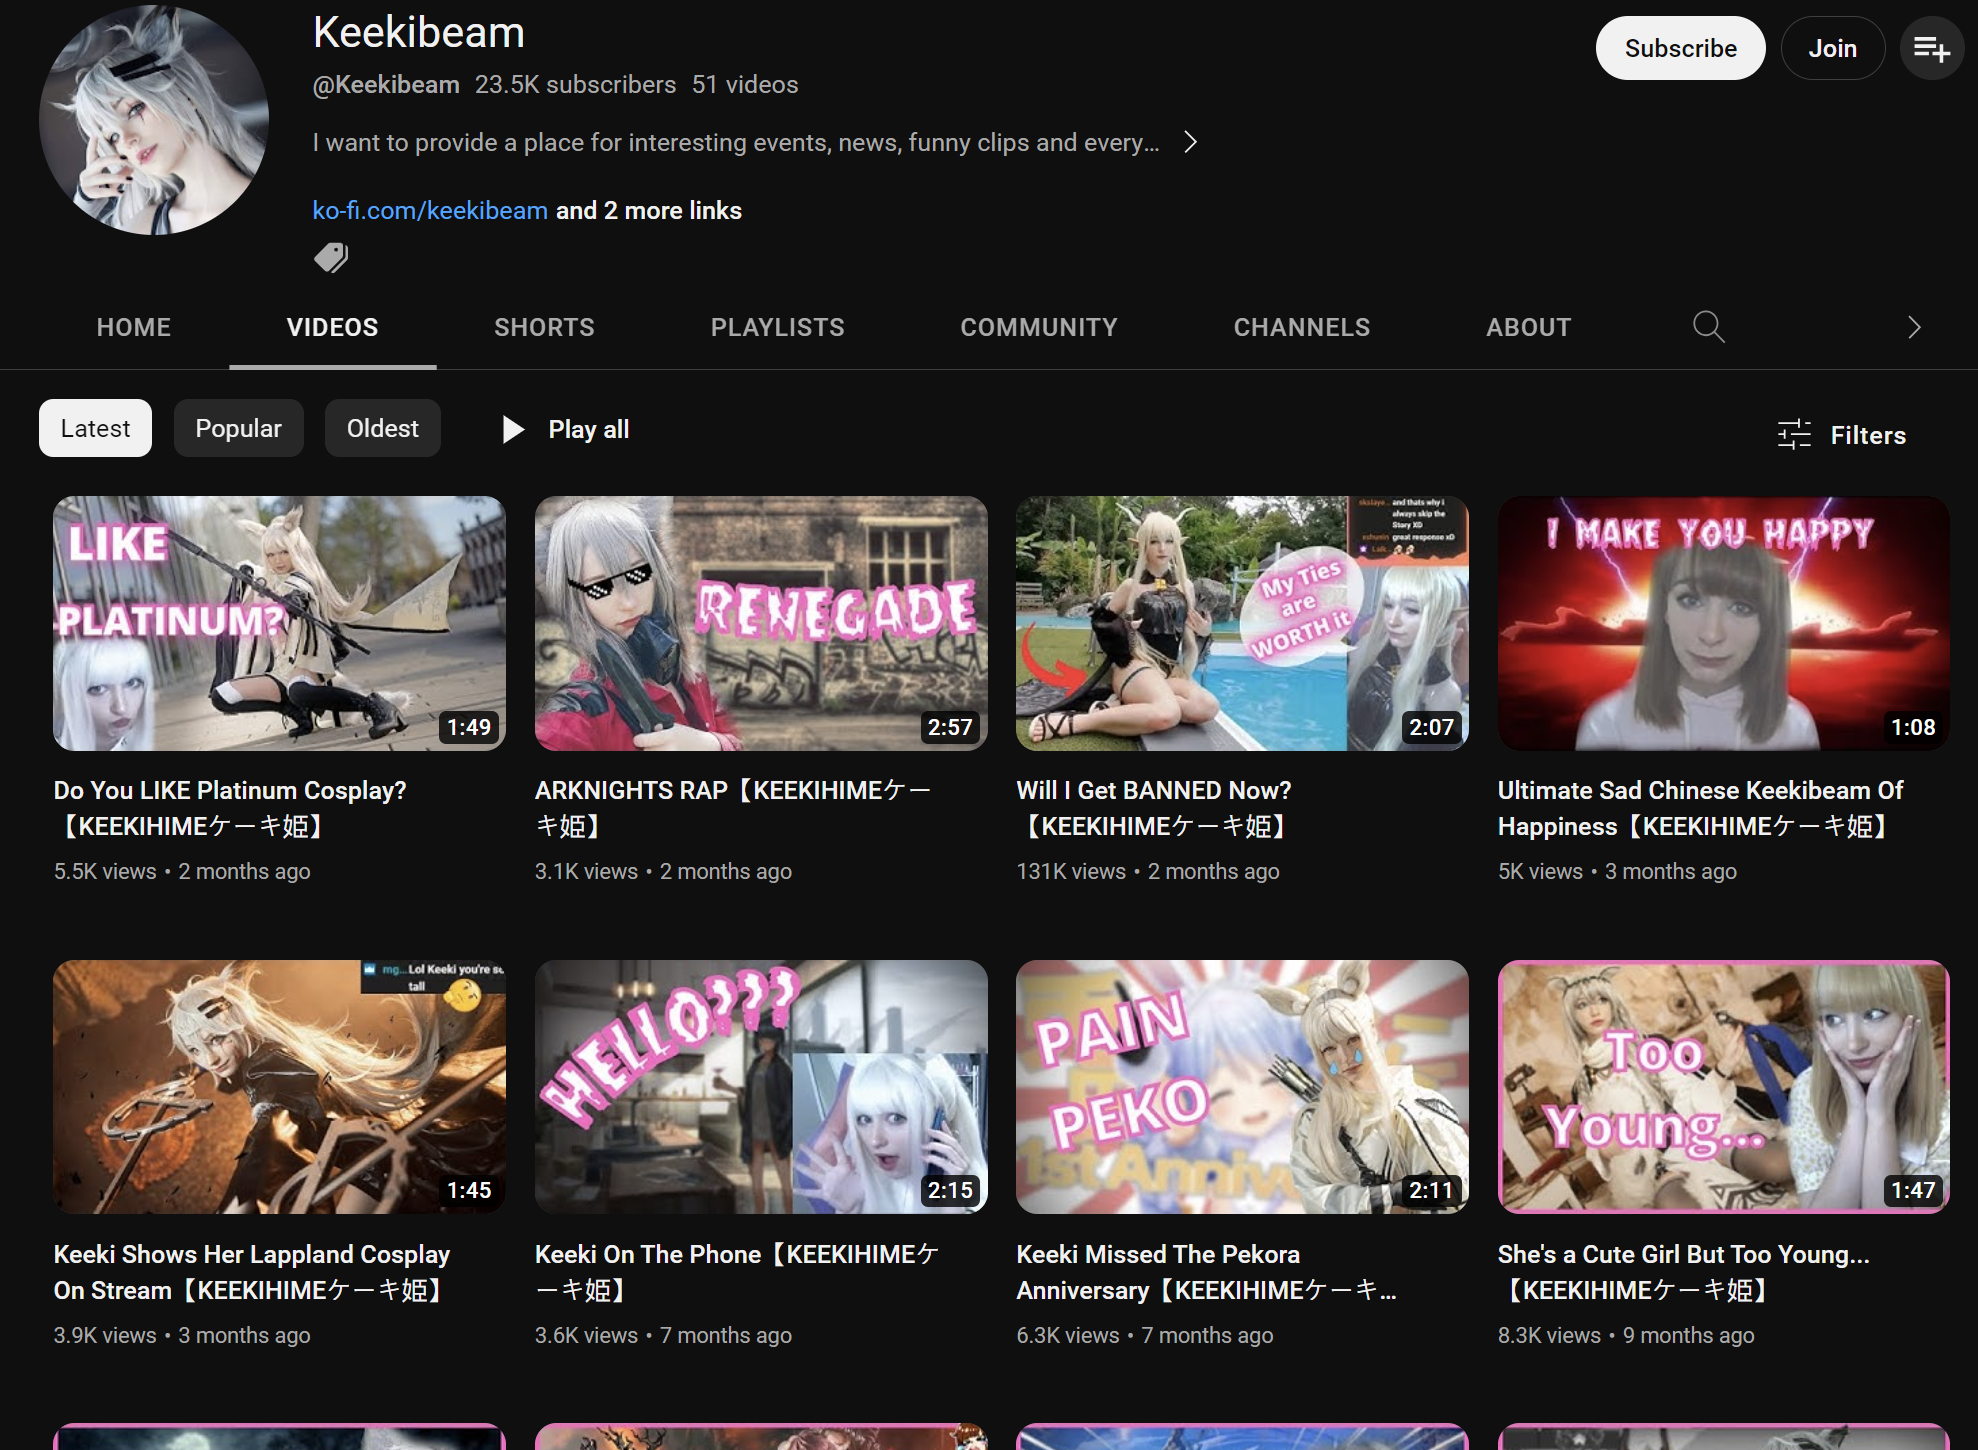Switch to the SHORTS tab
Screen dimensions: 1978x1450
[x=544, y=327]
